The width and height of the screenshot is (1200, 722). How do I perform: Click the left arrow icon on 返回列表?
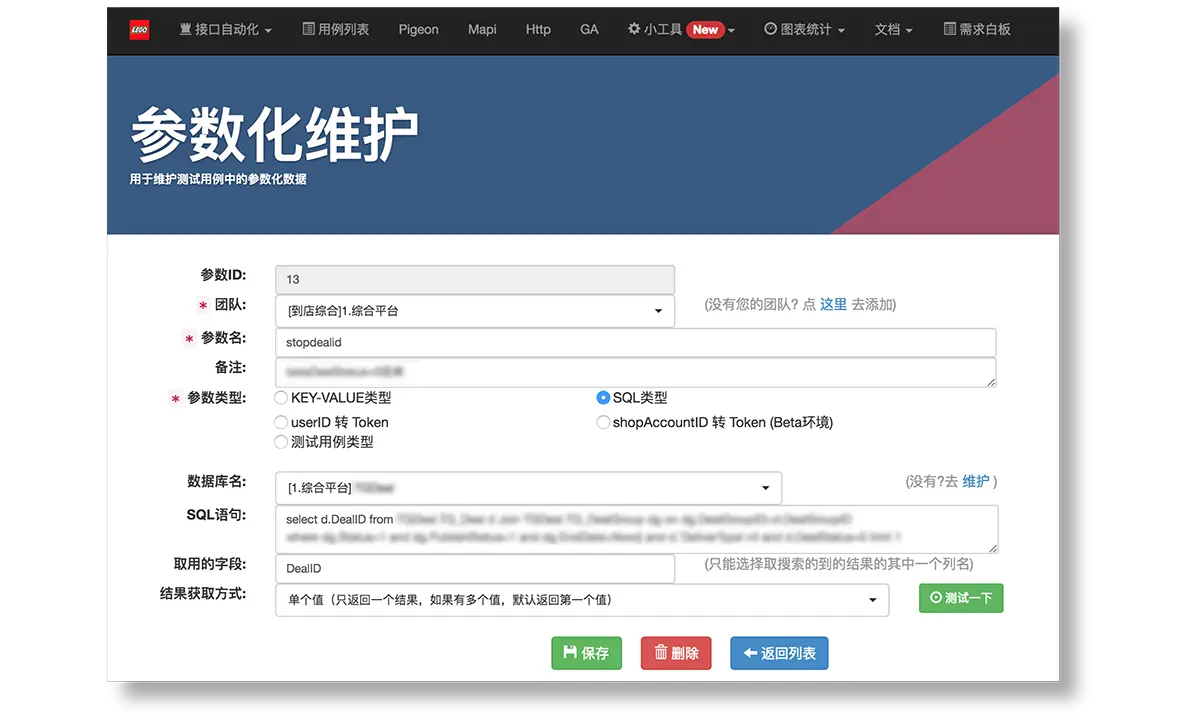pos(750,653)
